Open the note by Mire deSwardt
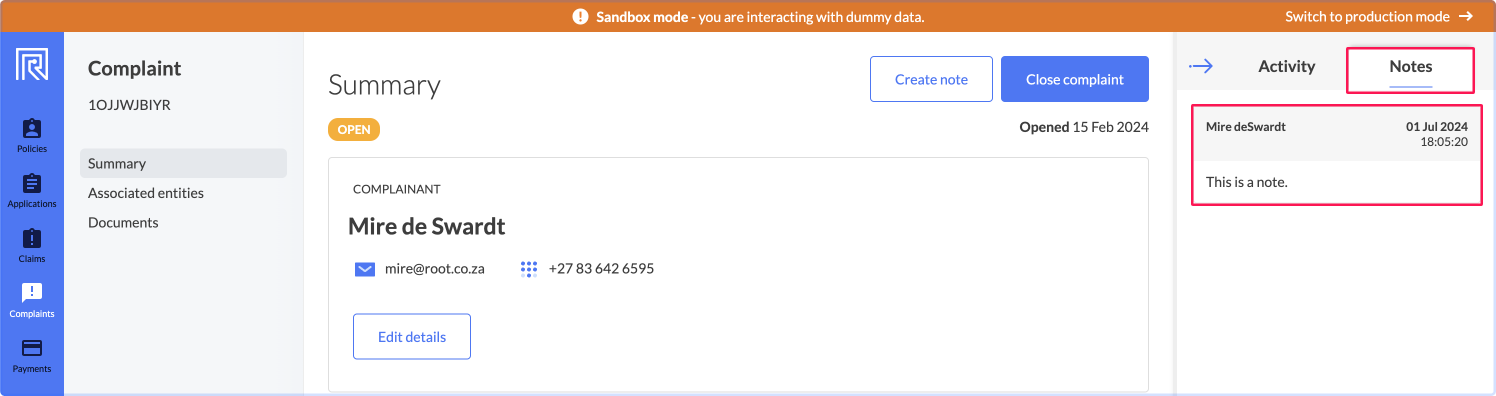This screenshot has height=396, width=1496. click(x=1337, y=155)
